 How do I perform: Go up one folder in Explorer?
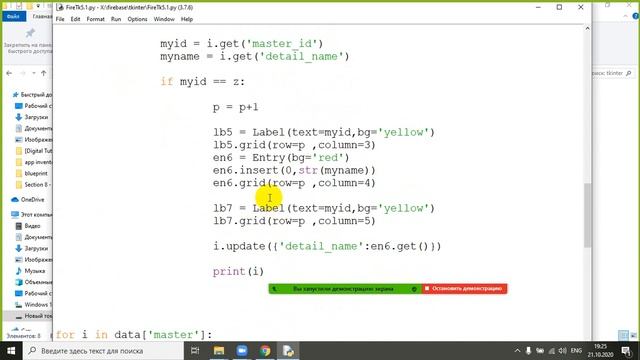pyautogui.click(x=44, y=73)
